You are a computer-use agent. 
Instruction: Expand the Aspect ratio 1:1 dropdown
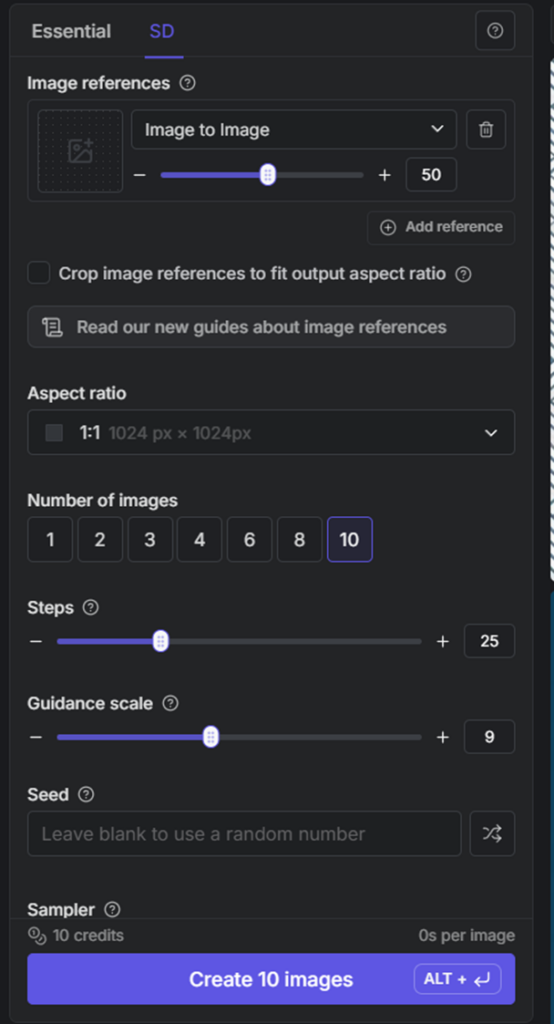[271, 432]
